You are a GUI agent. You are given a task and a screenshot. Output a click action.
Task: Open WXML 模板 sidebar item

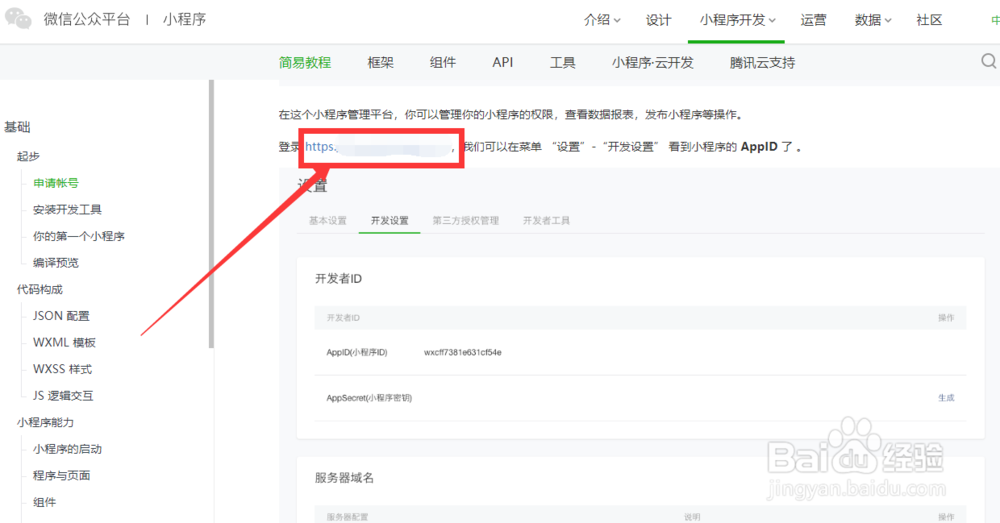point(64,343)
